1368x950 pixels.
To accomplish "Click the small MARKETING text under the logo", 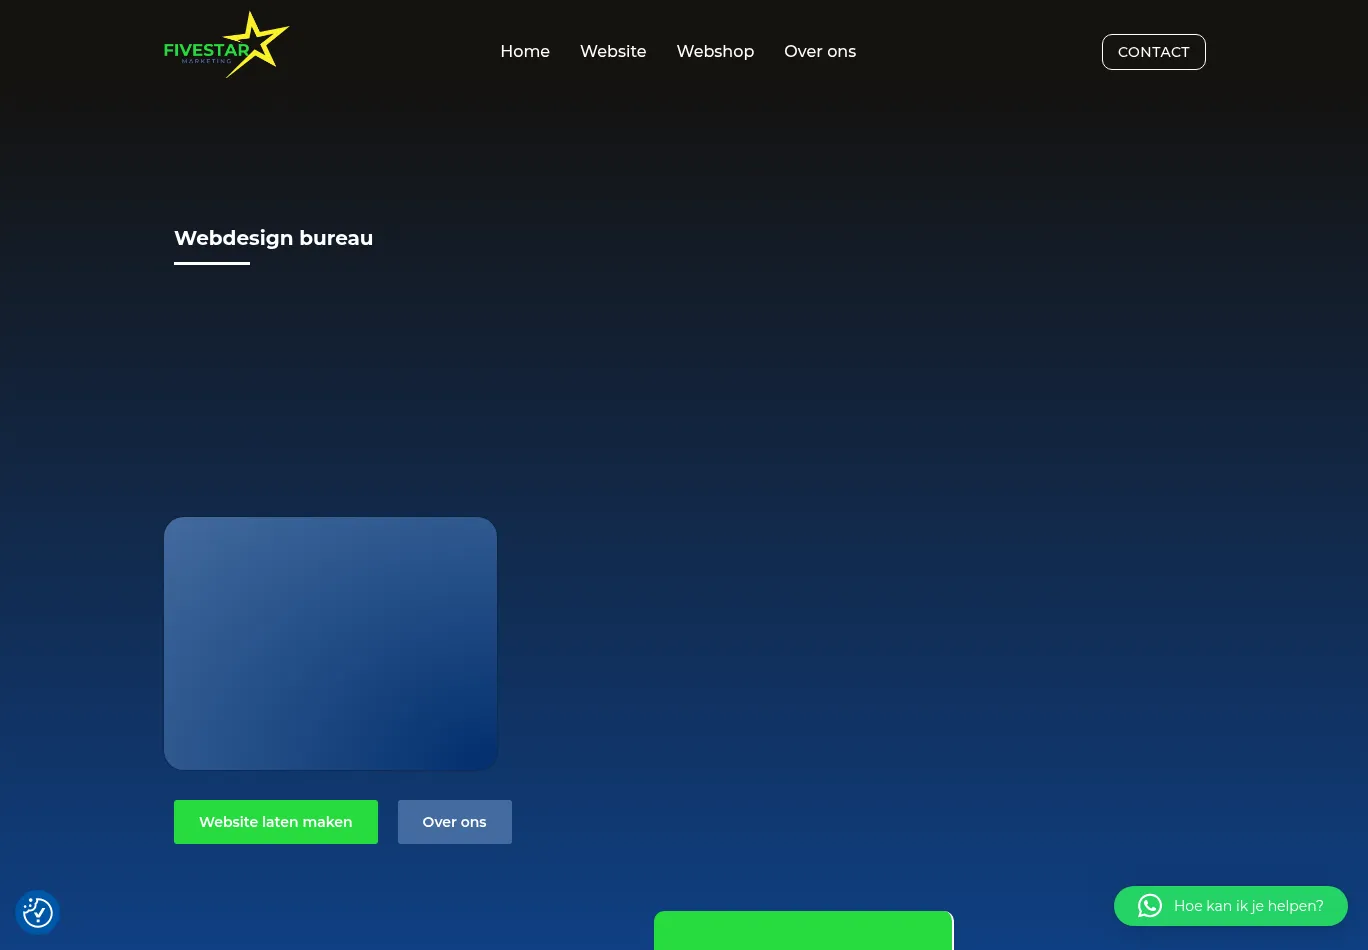I will pyautogui.click(x=206, y=61).
